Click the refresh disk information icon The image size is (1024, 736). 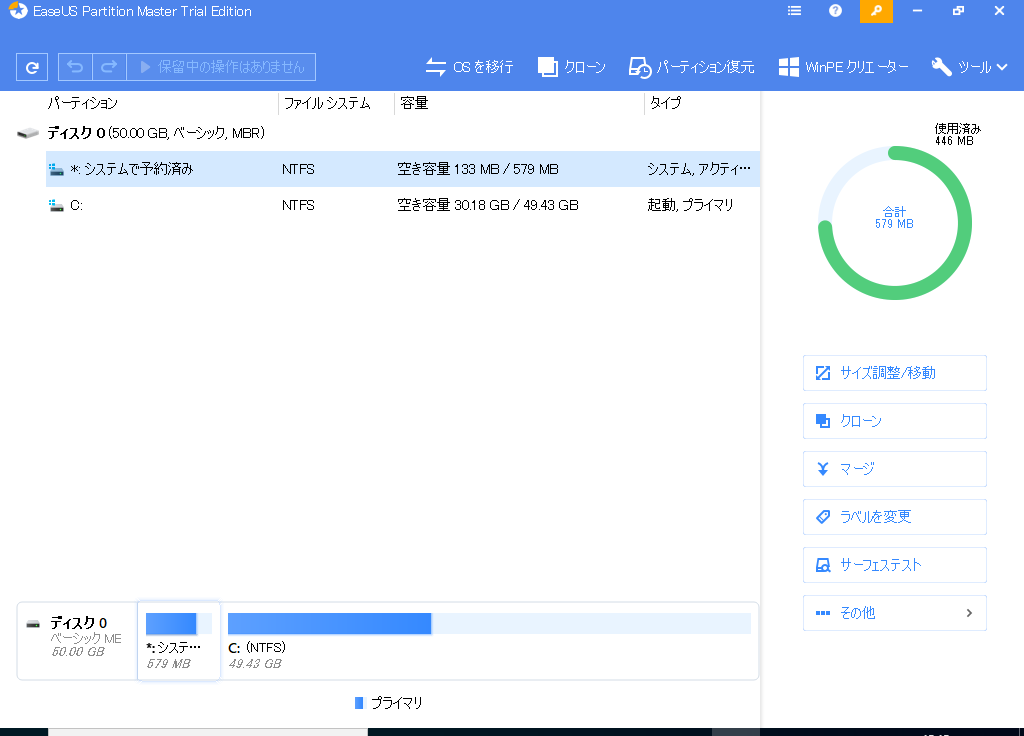pos(32,67)
